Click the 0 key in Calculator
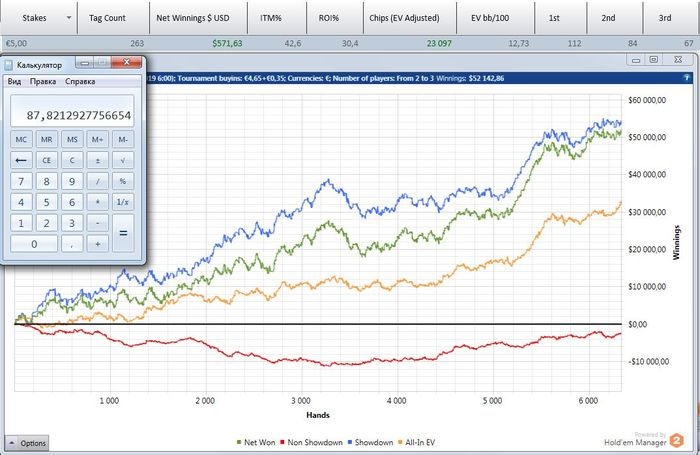This screenshot has width=700, height=455. coord(34,244)
